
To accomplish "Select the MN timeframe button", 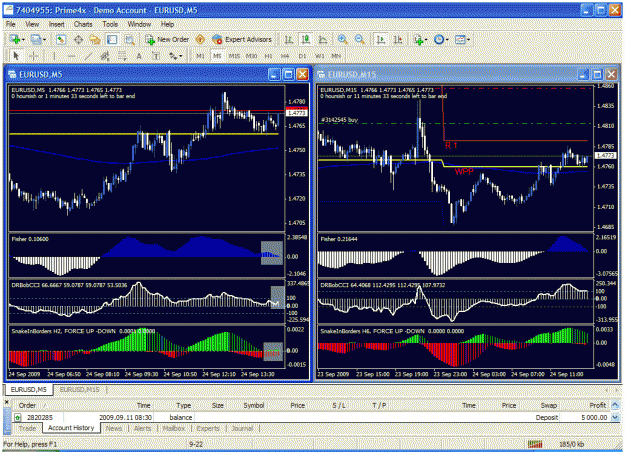I will click(336, 56).
